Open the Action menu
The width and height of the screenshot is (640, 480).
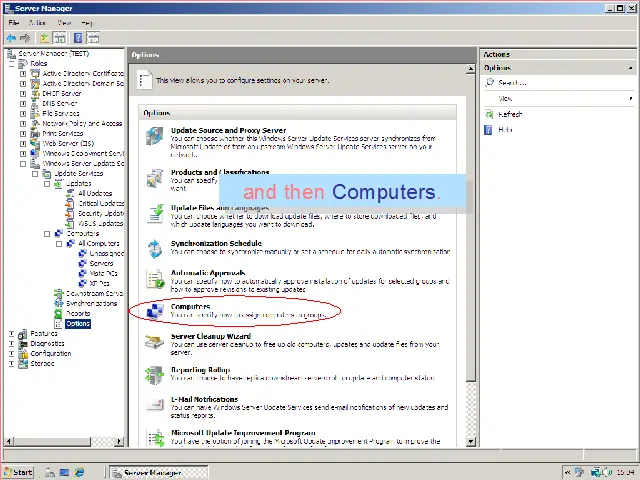click(x=37, y=22)
